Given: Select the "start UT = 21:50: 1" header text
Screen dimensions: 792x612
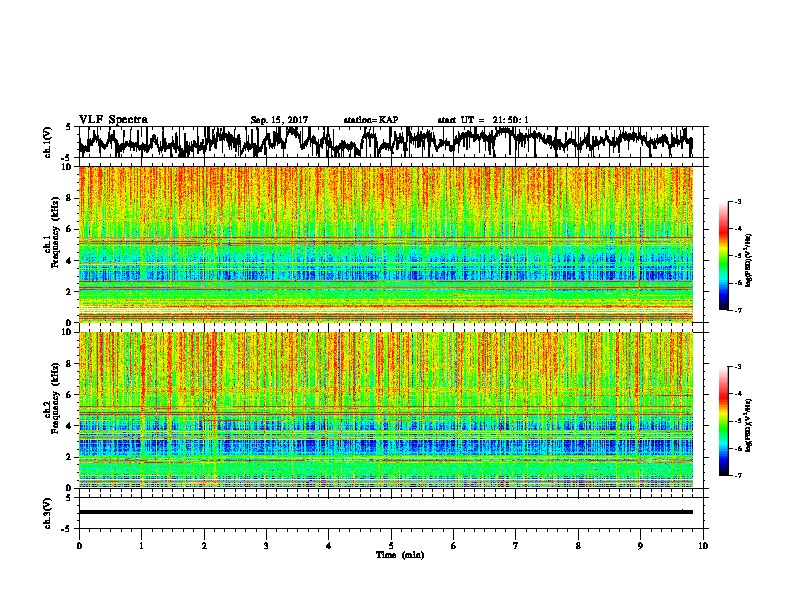Looking at the screenshot, I should click(483, 120).
